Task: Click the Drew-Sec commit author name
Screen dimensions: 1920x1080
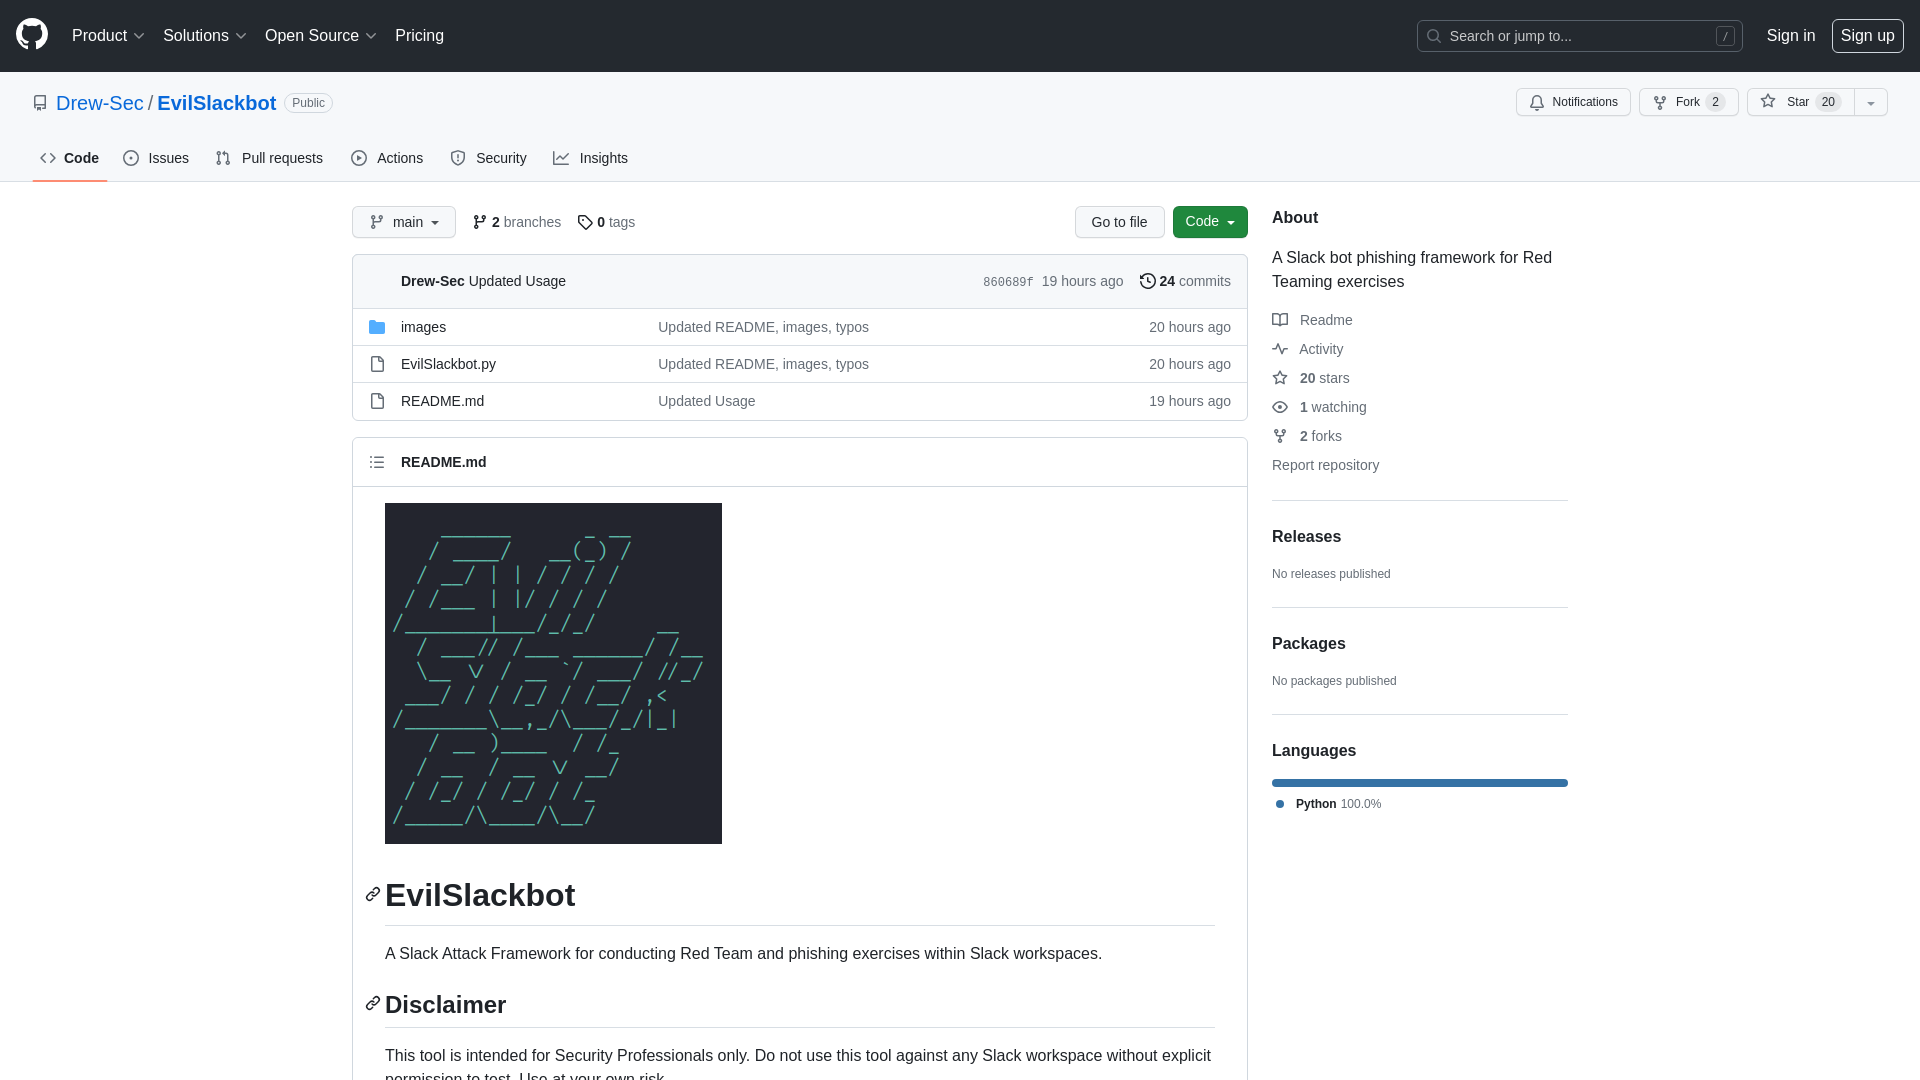Action: pyautogui.click(x=432, y=281)
